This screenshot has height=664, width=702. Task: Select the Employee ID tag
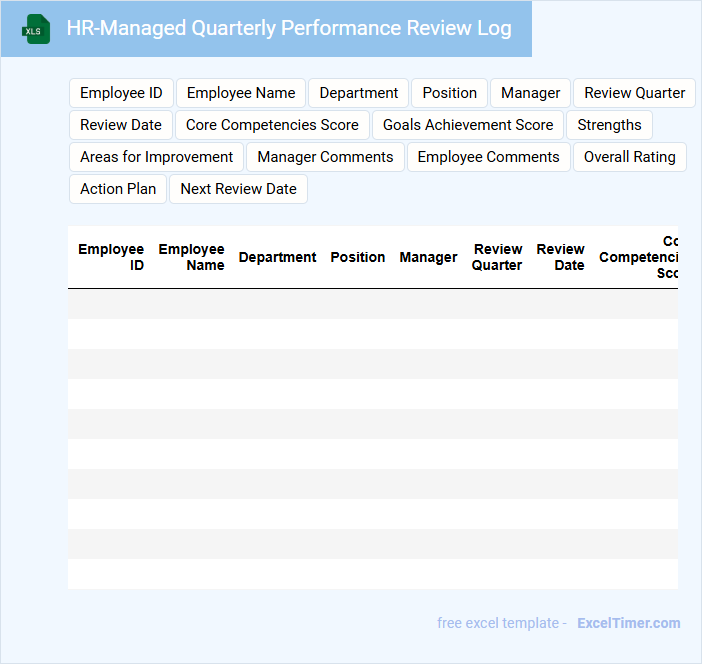point(121,93)
